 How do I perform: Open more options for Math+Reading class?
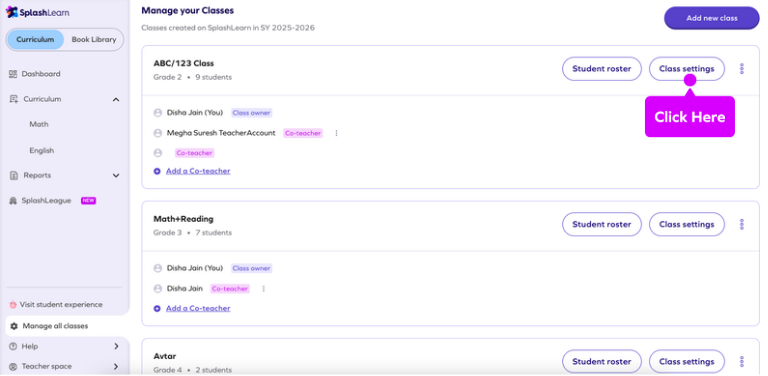pos(742,224)
